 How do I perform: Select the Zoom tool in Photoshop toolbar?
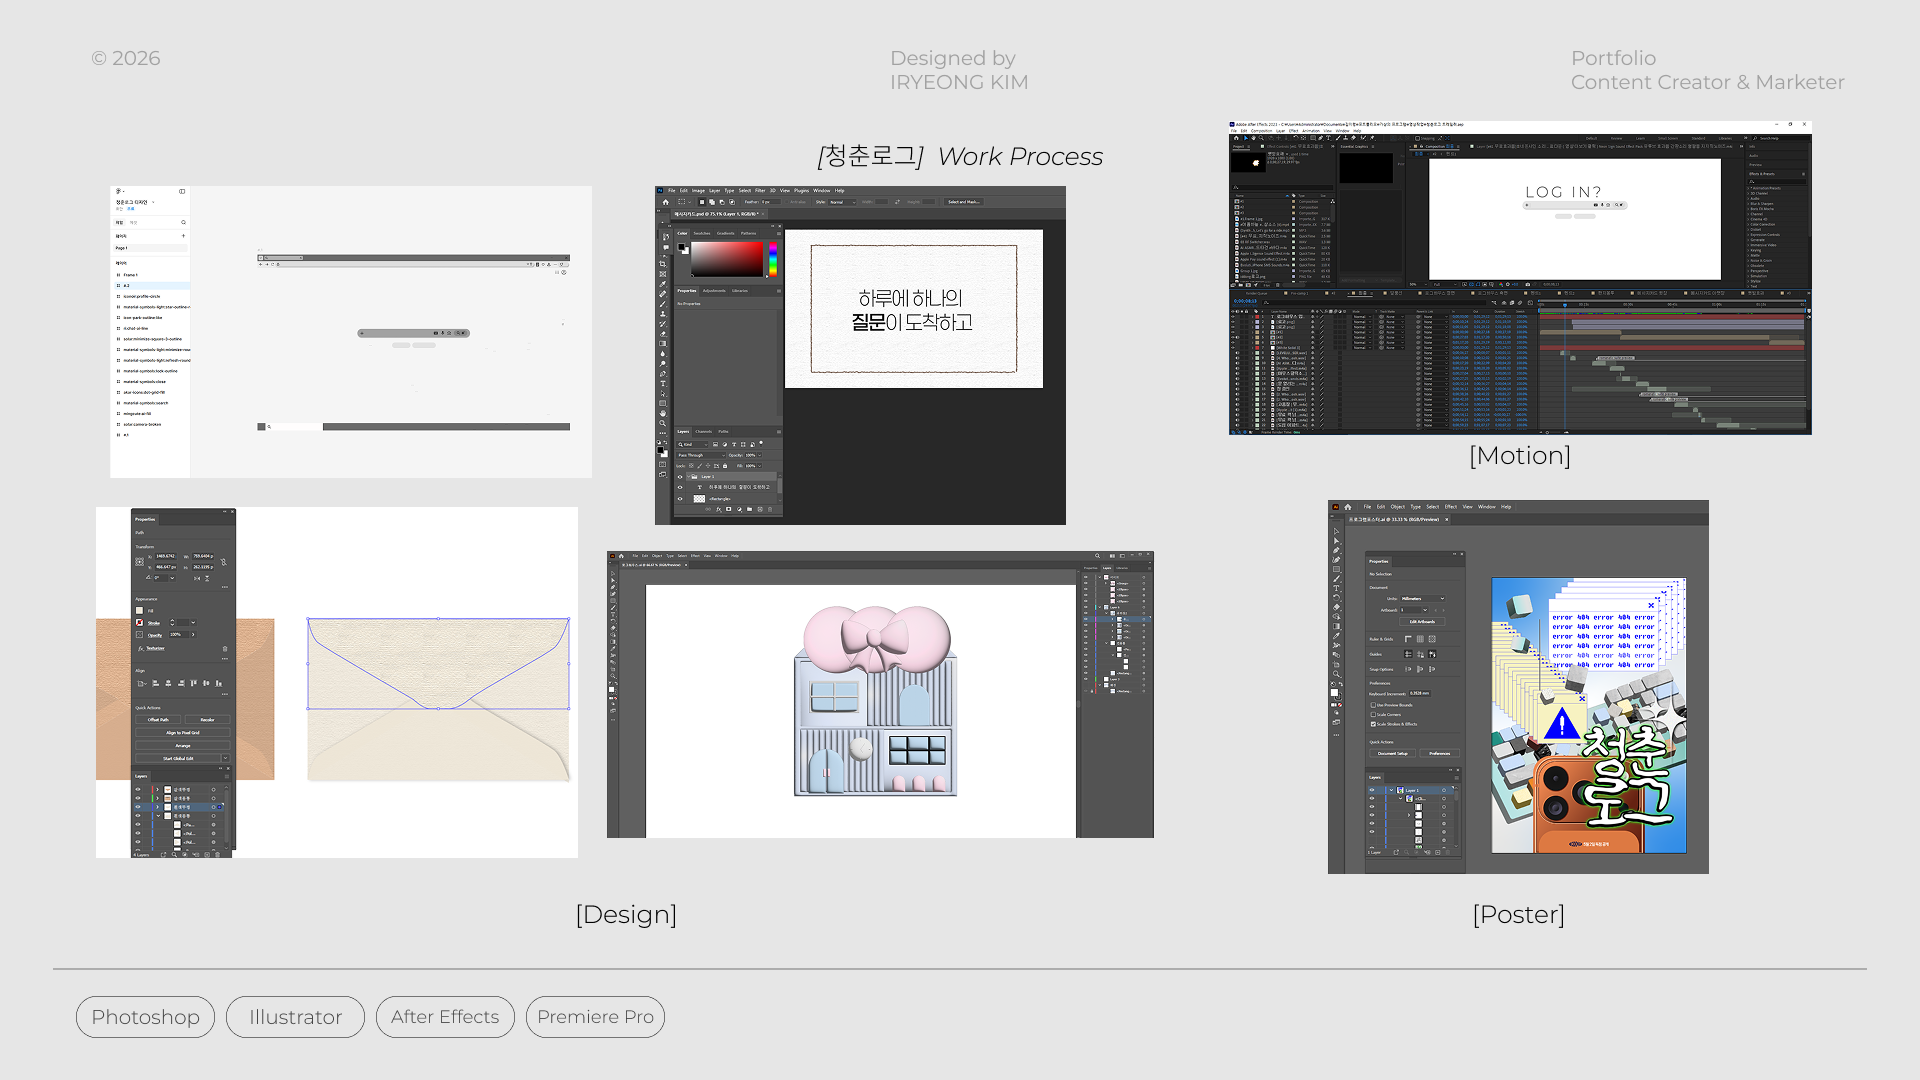tap(662, 423)
